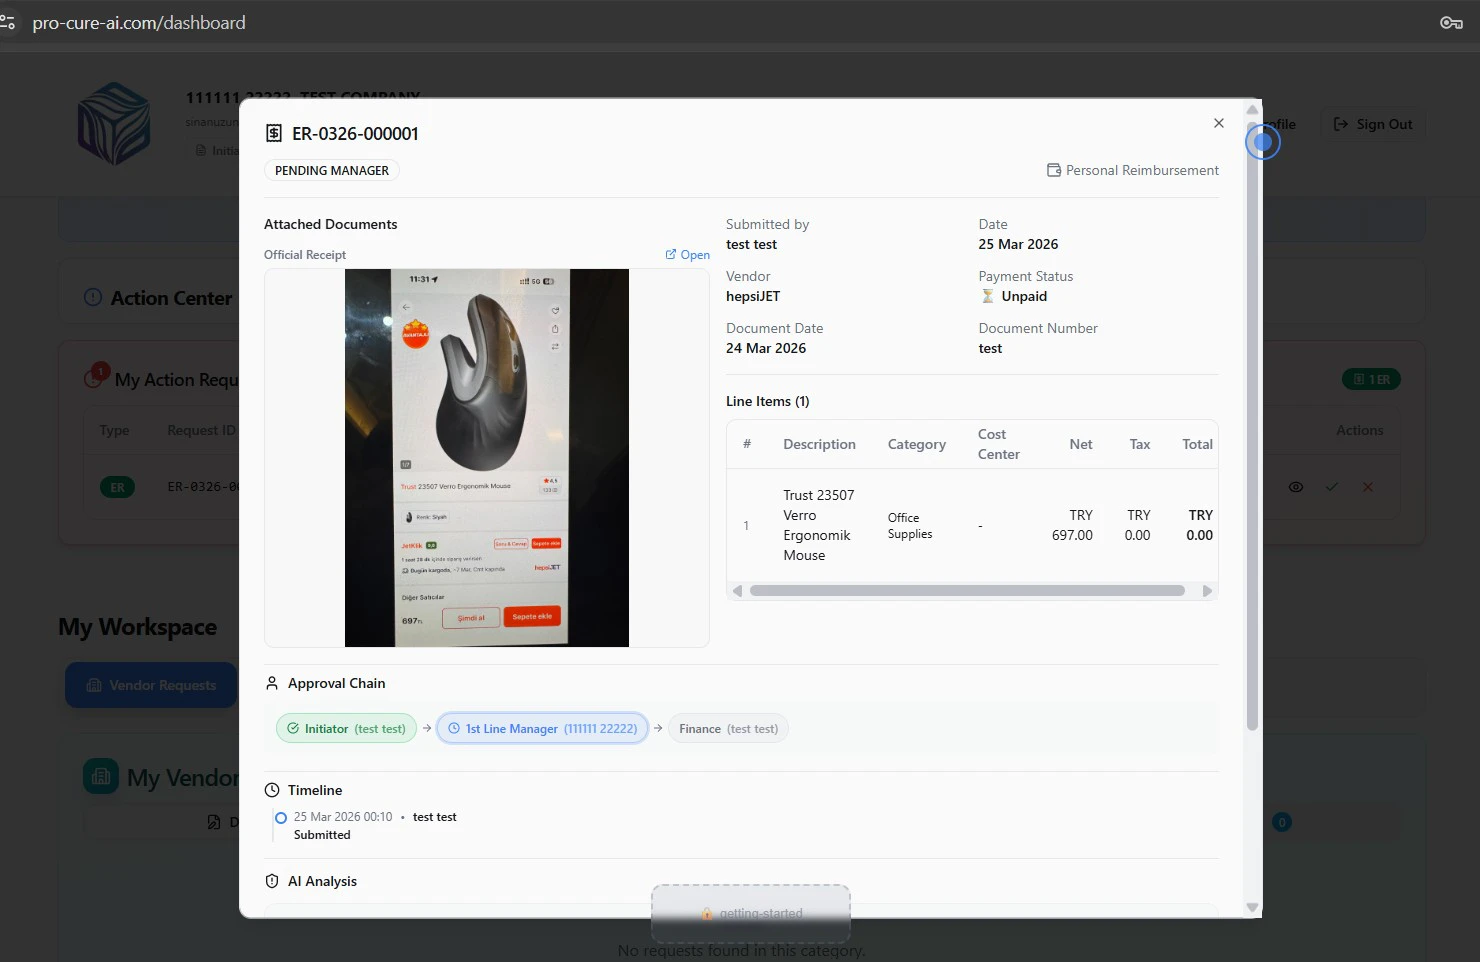The width and height of the screenshot is (1480, 962).
Task: Click the Action Center info icon
Action: coord(93,297)
